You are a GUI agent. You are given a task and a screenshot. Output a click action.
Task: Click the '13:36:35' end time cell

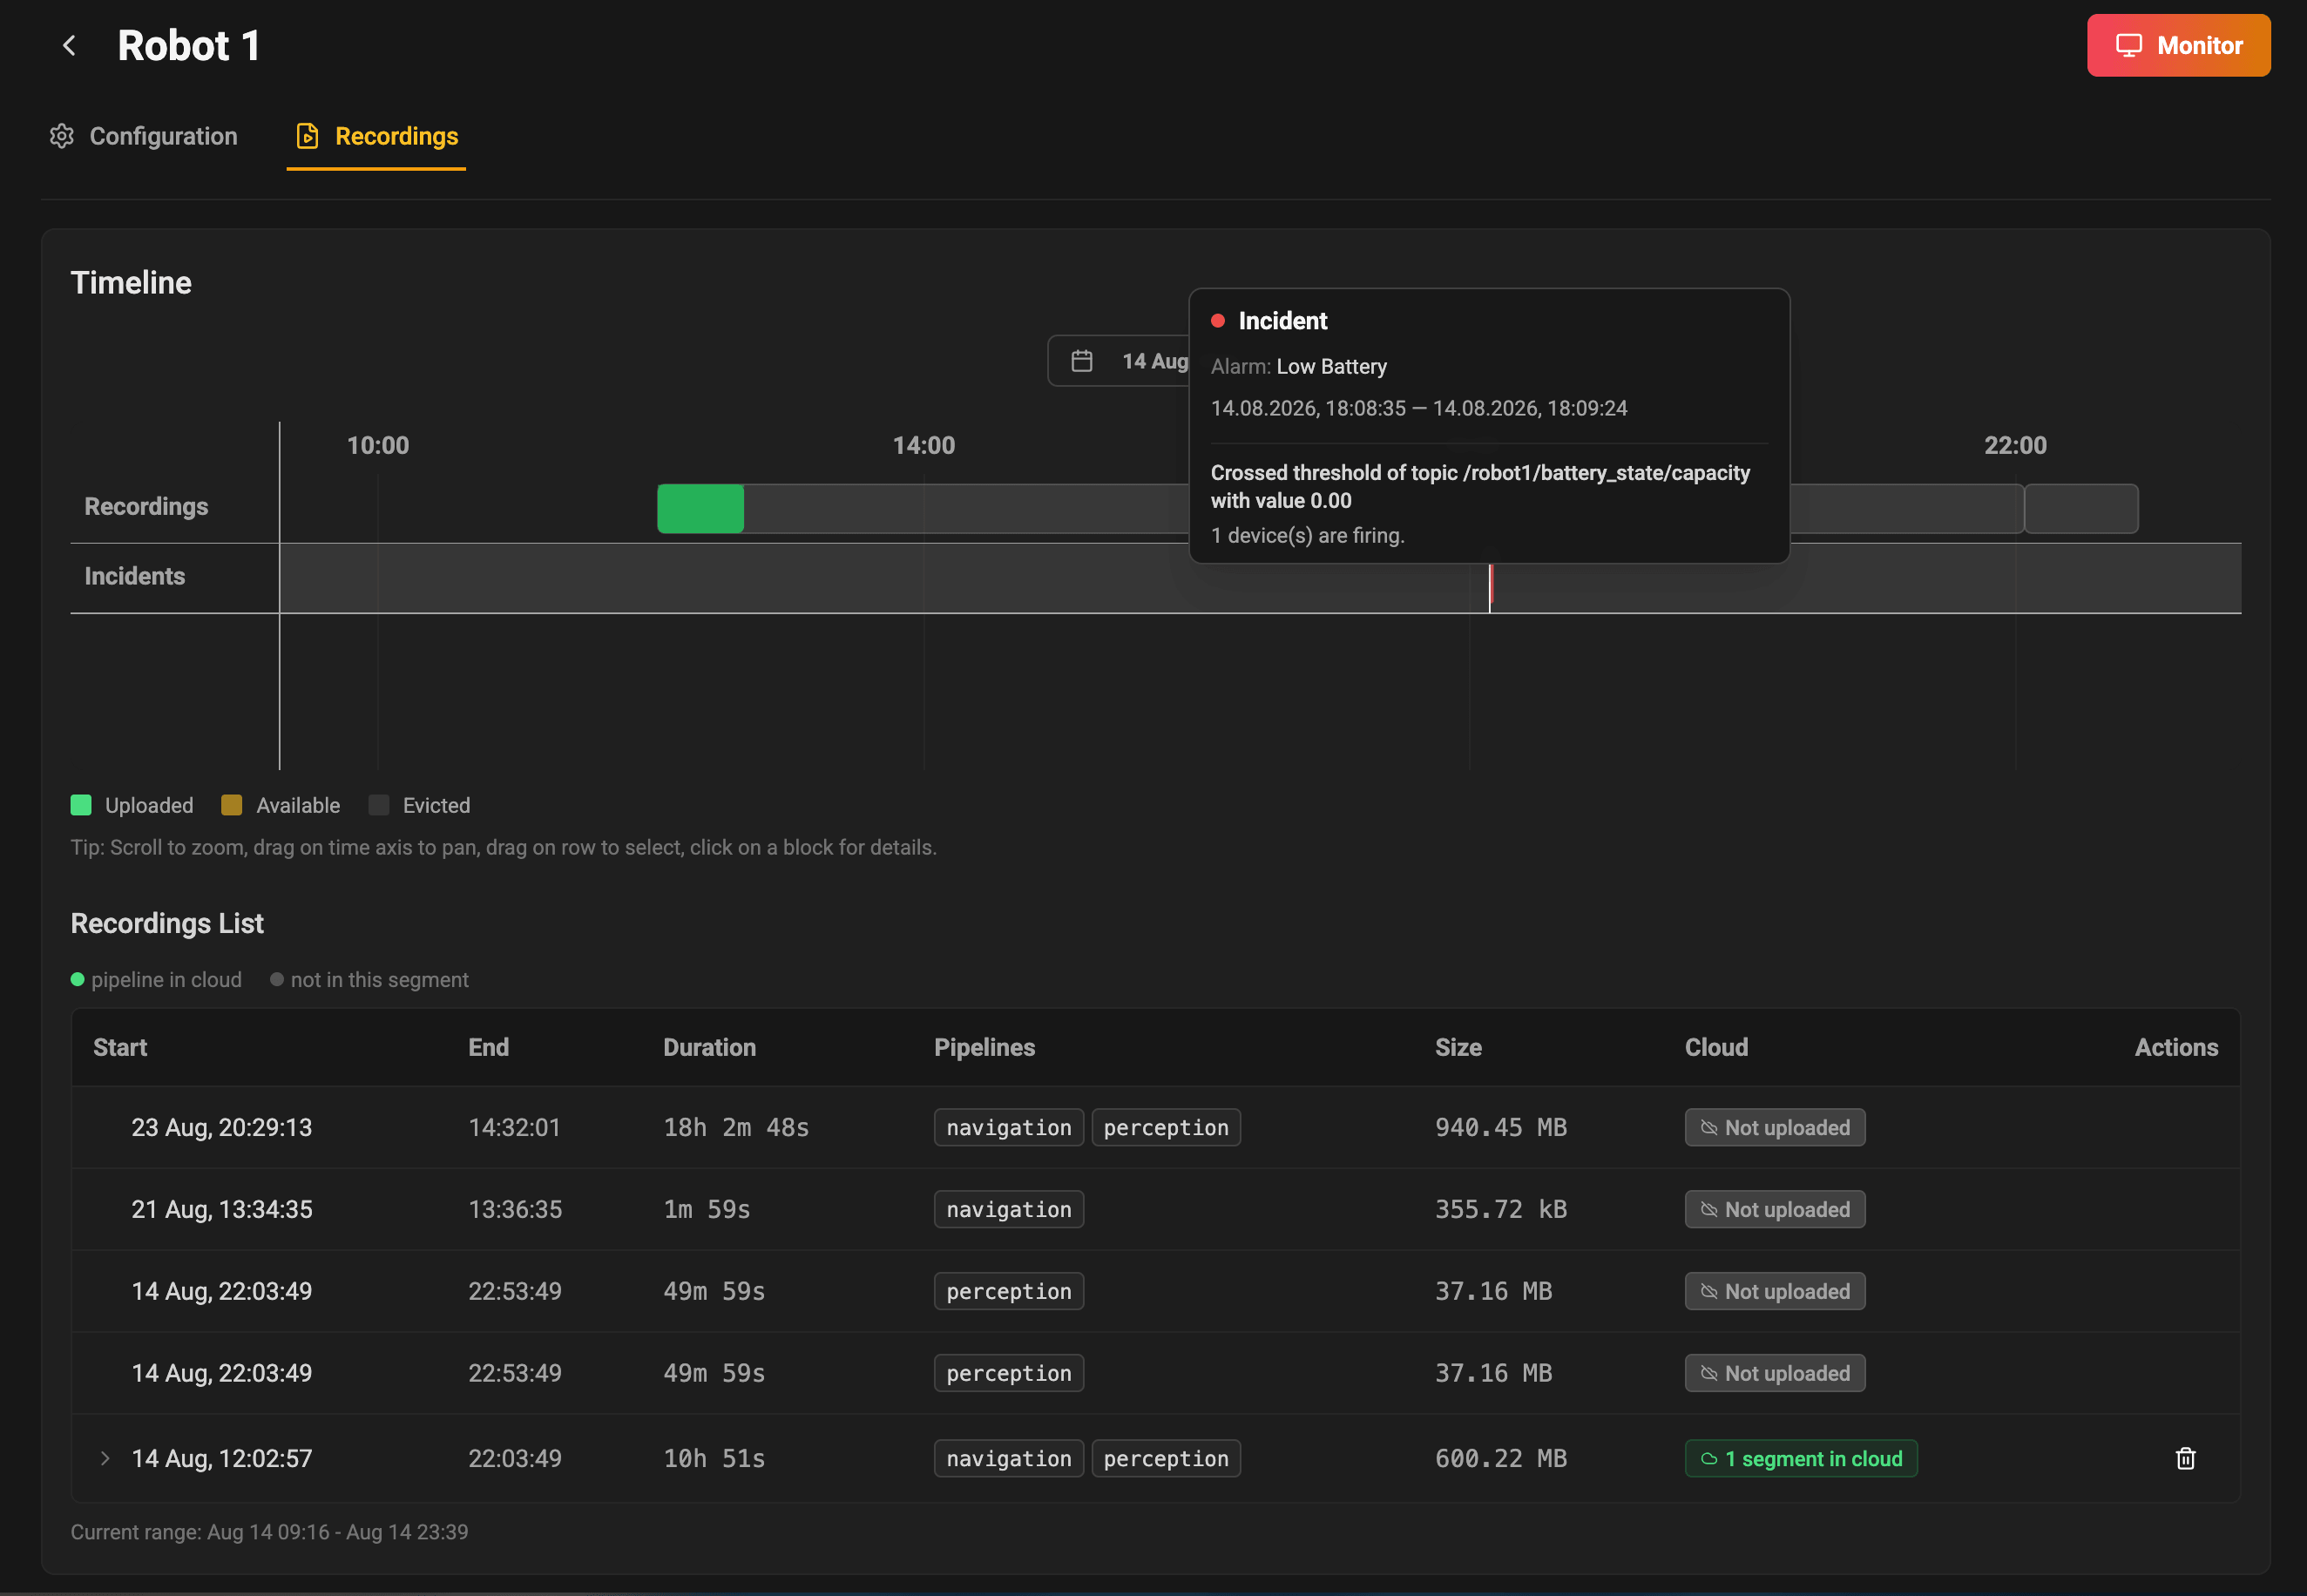point(515,1209)
